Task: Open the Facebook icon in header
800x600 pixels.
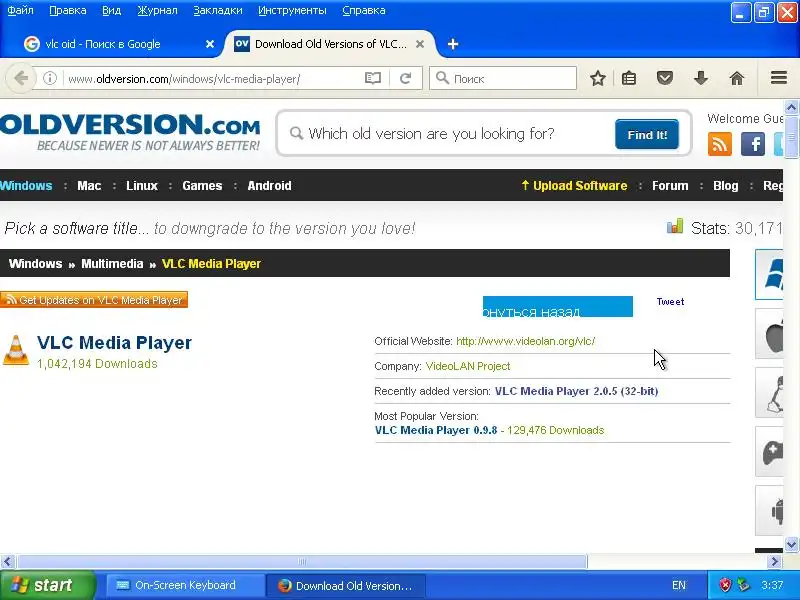Action: [753, 144]
